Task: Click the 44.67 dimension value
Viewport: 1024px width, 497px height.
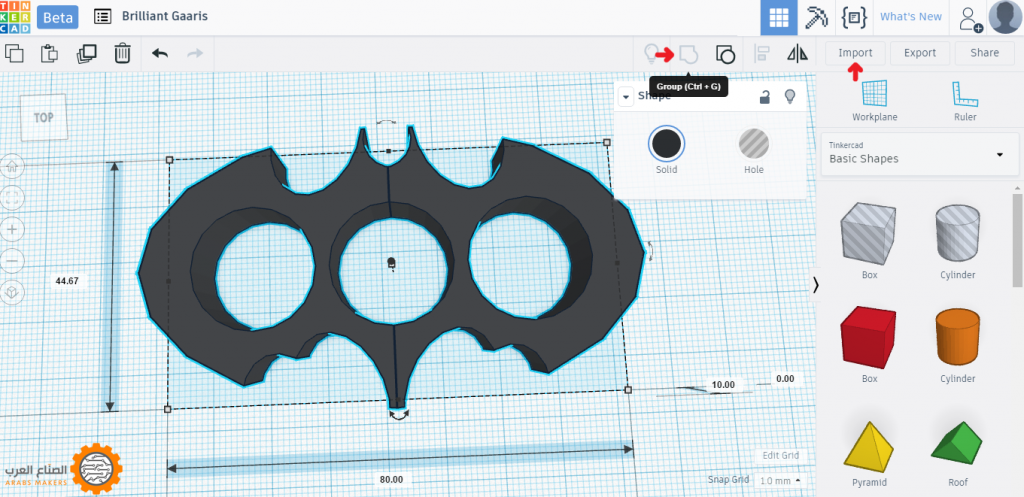Action: [x=67, y=281]
